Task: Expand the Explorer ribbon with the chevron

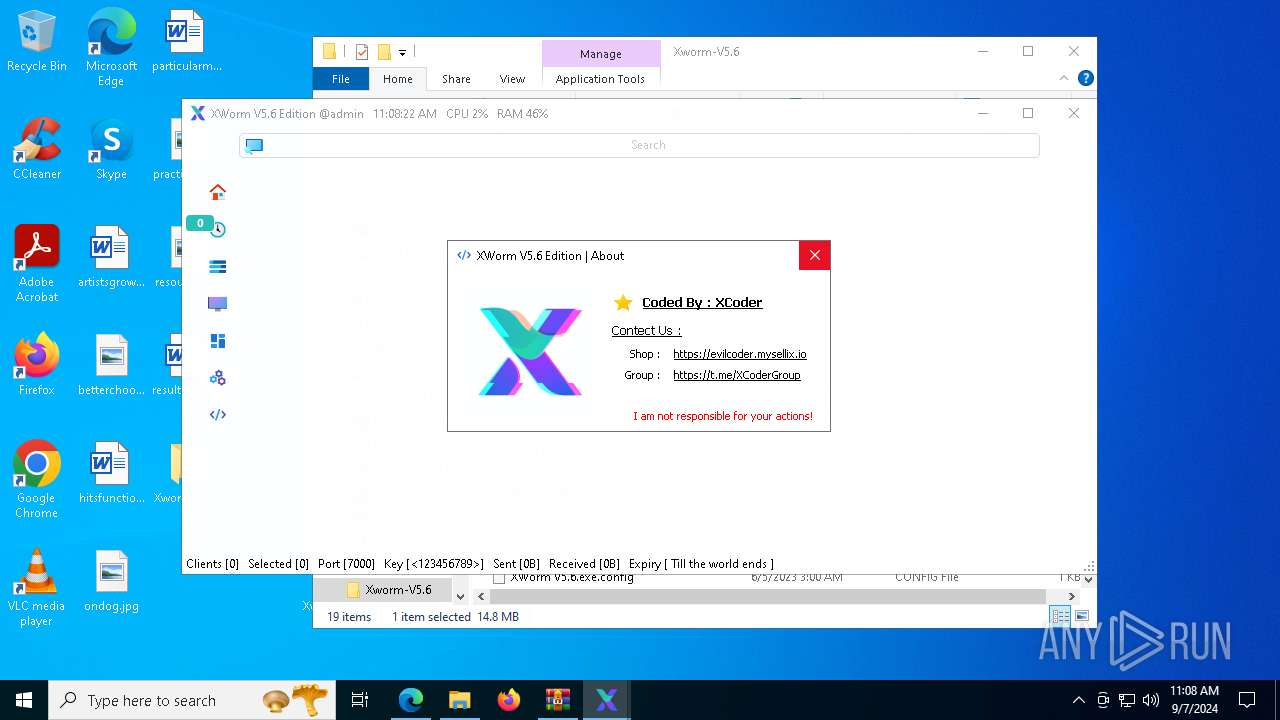Action: tap(1064, 78)
